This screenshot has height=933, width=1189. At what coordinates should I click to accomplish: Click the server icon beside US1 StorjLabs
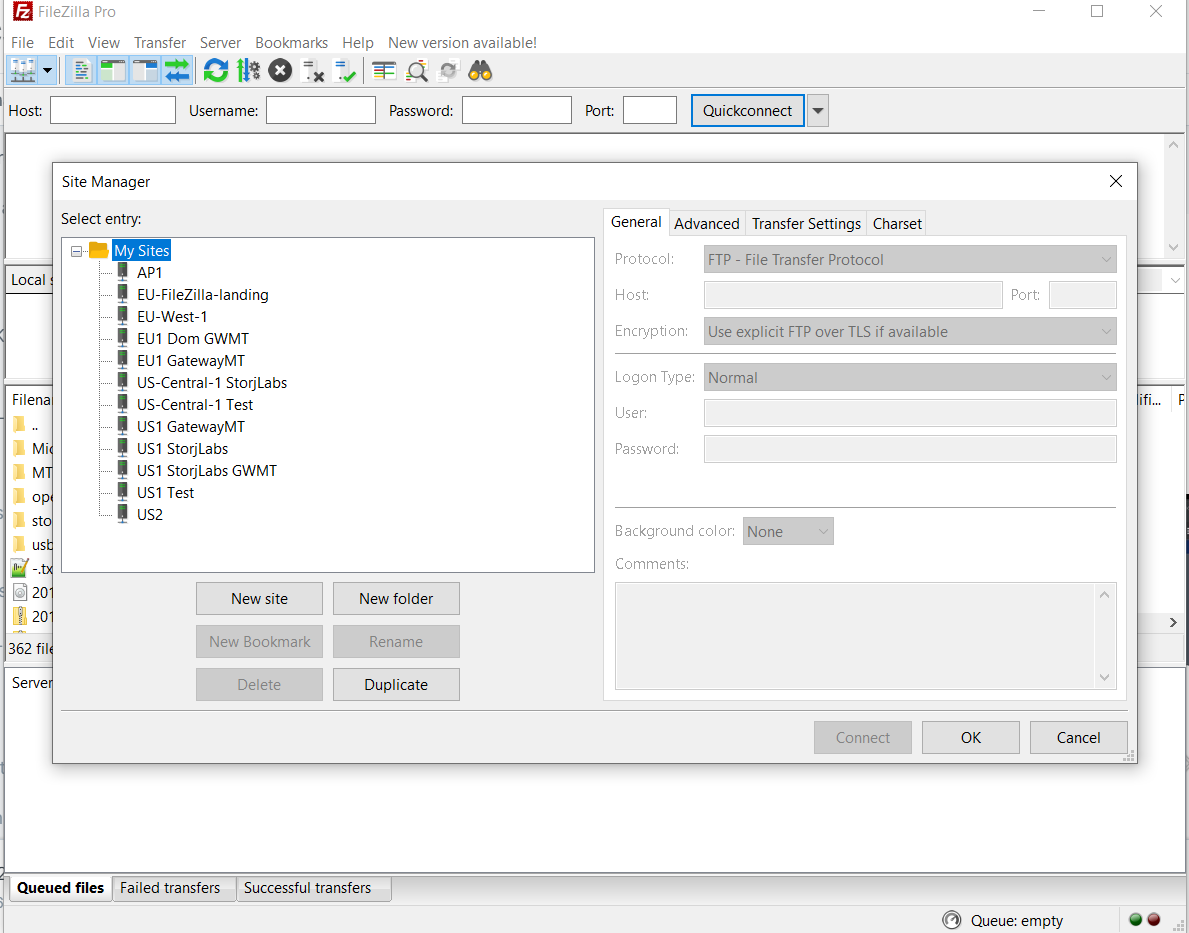(122, 448)
